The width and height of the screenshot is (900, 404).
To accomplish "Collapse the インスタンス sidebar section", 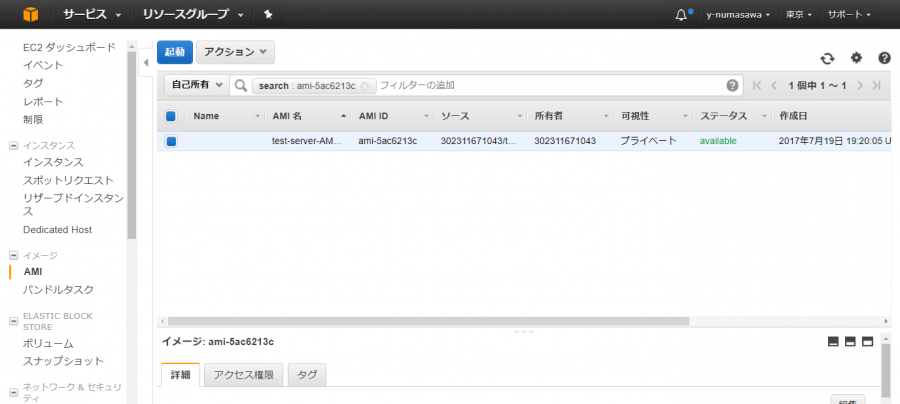I will tap(14, 146).
